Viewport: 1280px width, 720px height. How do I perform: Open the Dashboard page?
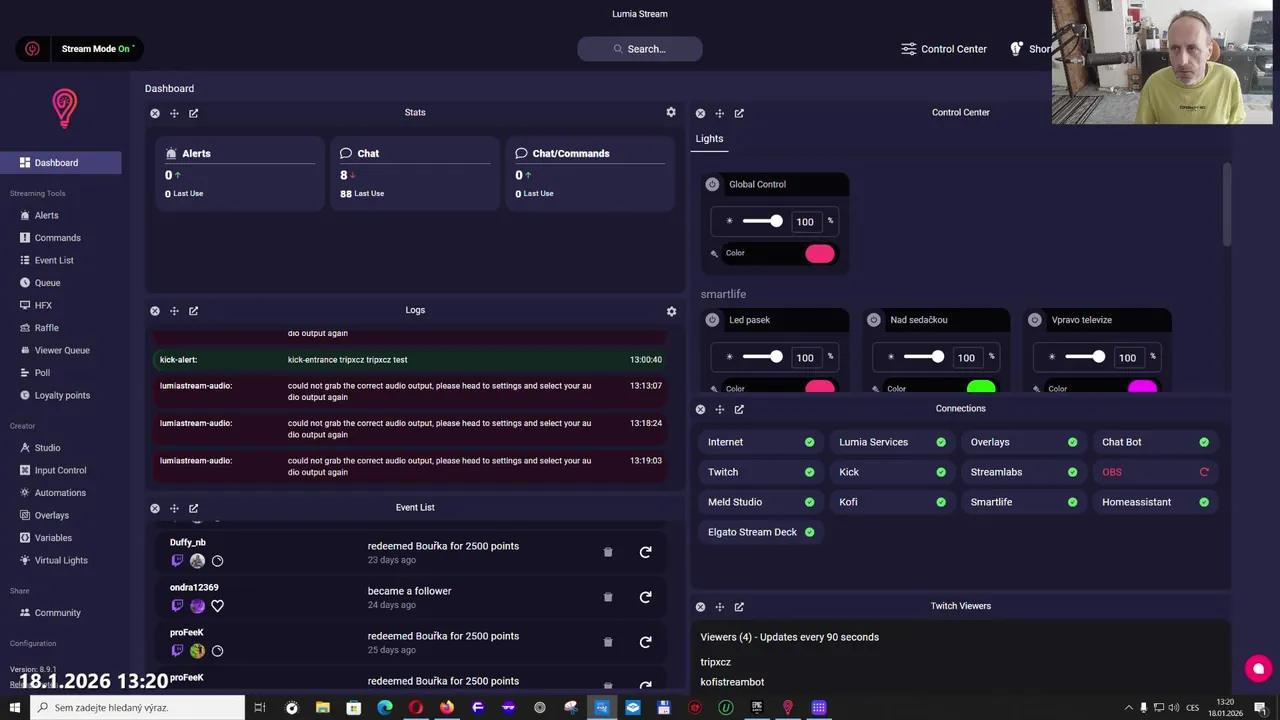point(61,163)
